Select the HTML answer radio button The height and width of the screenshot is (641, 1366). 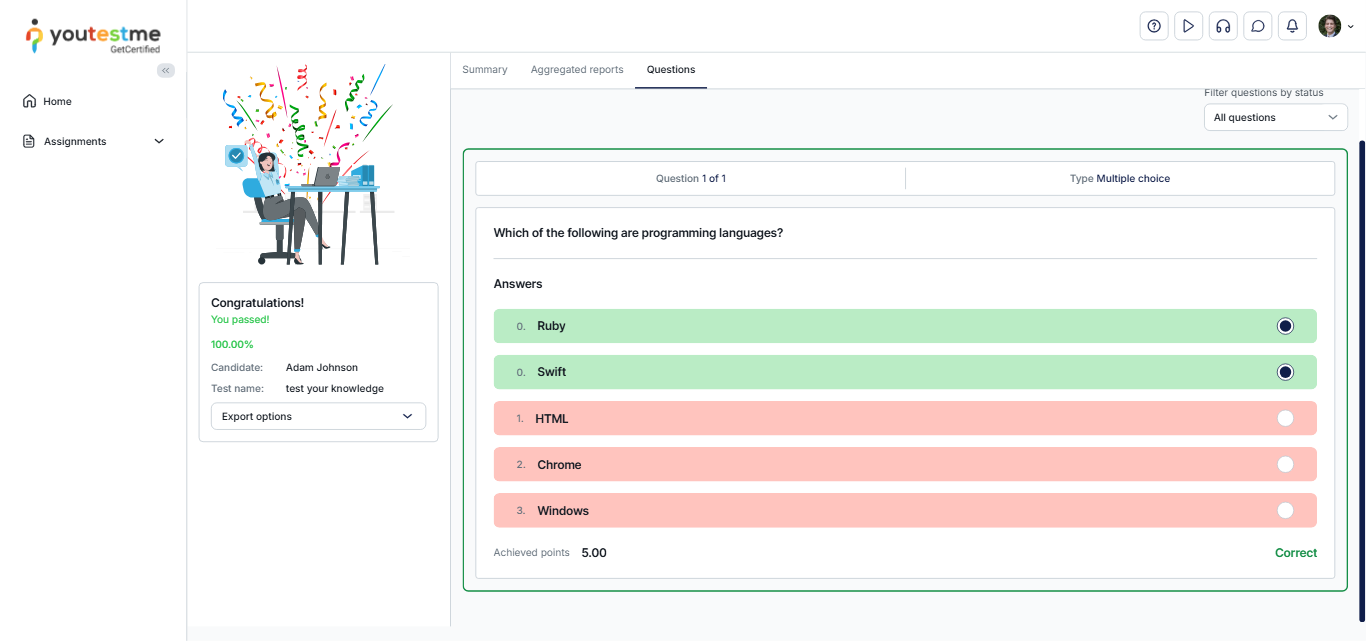1285,418
